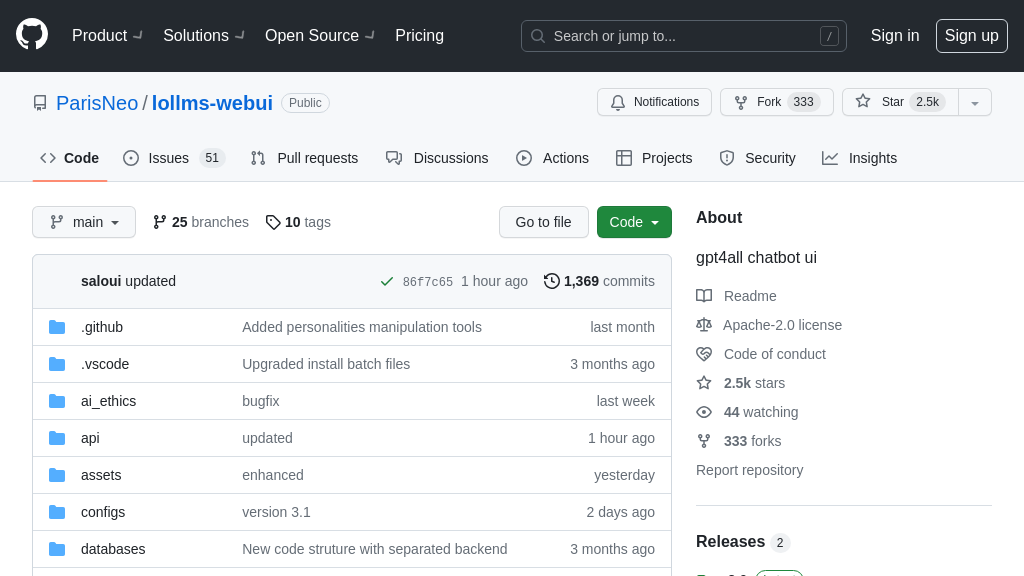Click the Go to file button
This screenshot has height=576, width=1024.
[x=543, y=222]
